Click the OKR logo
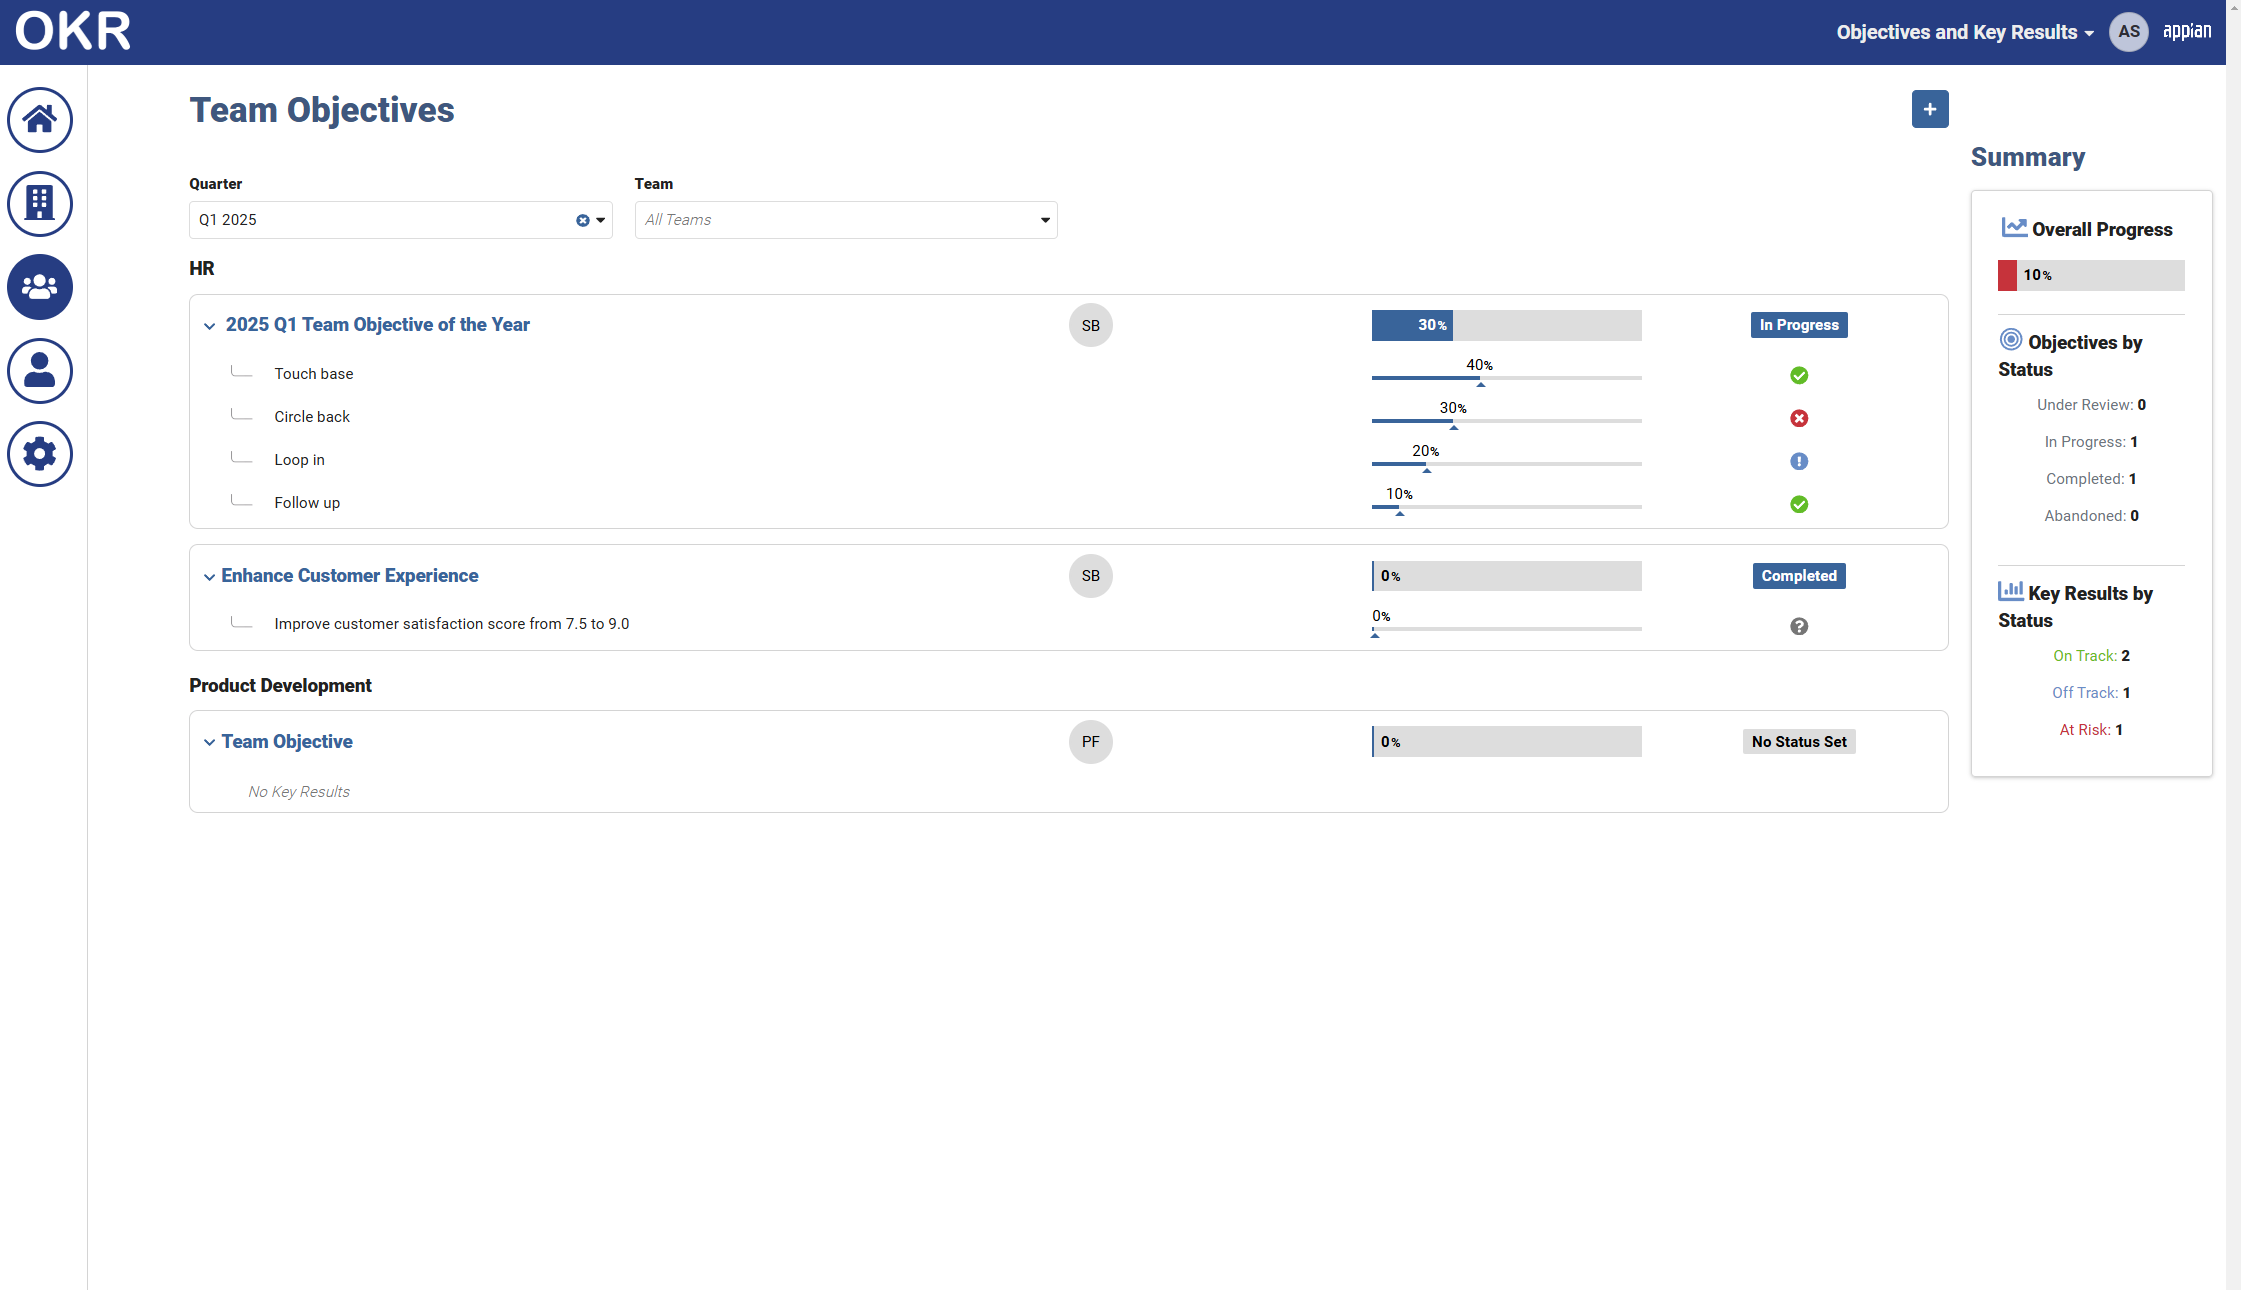Image resolution: width=2241 pixels, height=1290 pixels. click(73, 32)
